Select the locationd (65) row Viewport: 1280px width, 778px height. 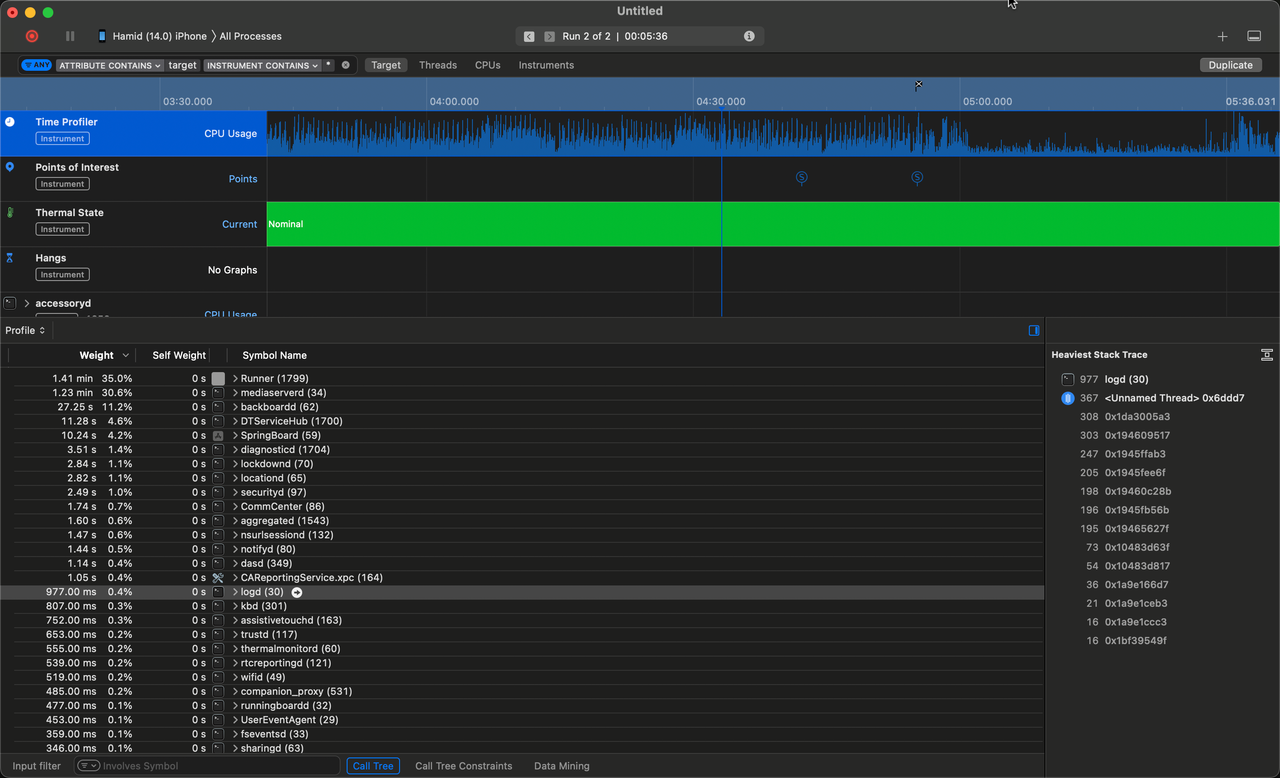click(522, 478)
